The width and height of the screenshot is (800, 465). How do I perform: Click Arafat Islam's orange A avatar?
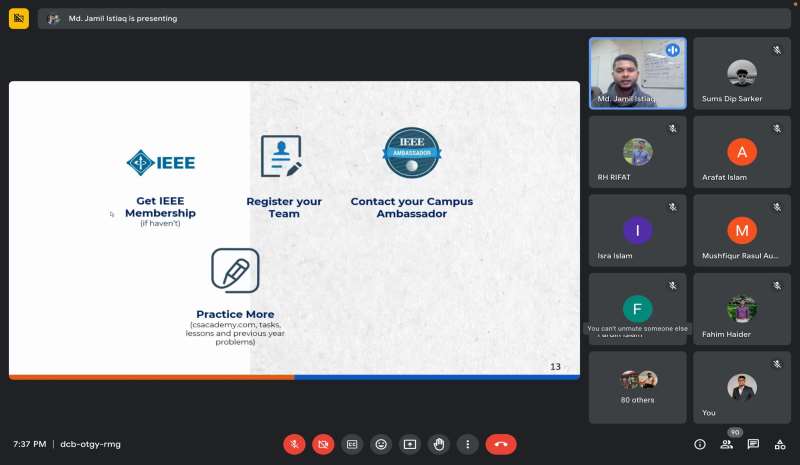coord(742,152)
